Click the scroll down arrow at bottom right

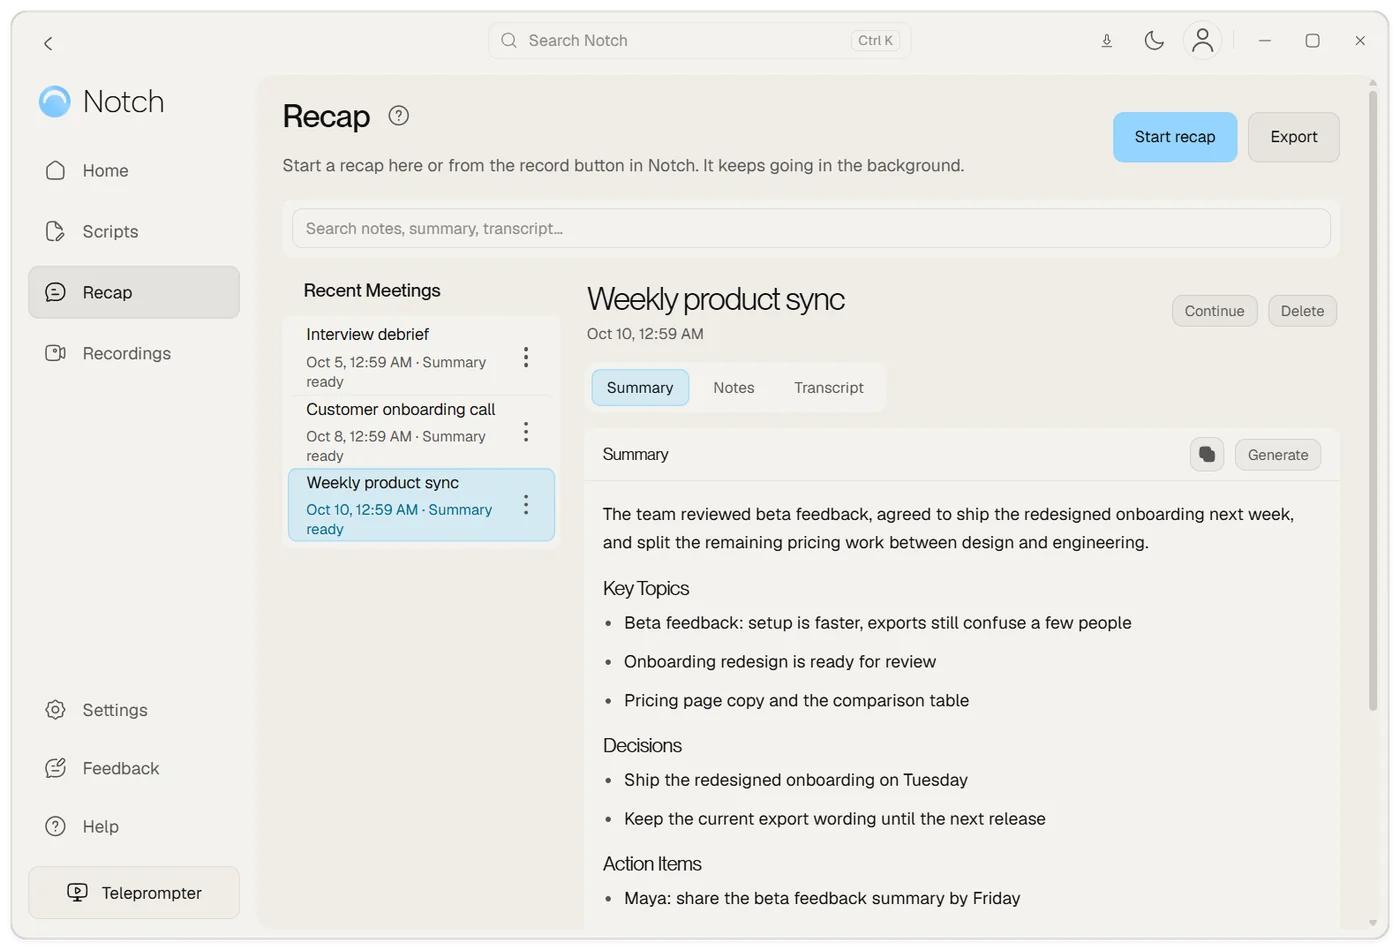(1373, 924)
